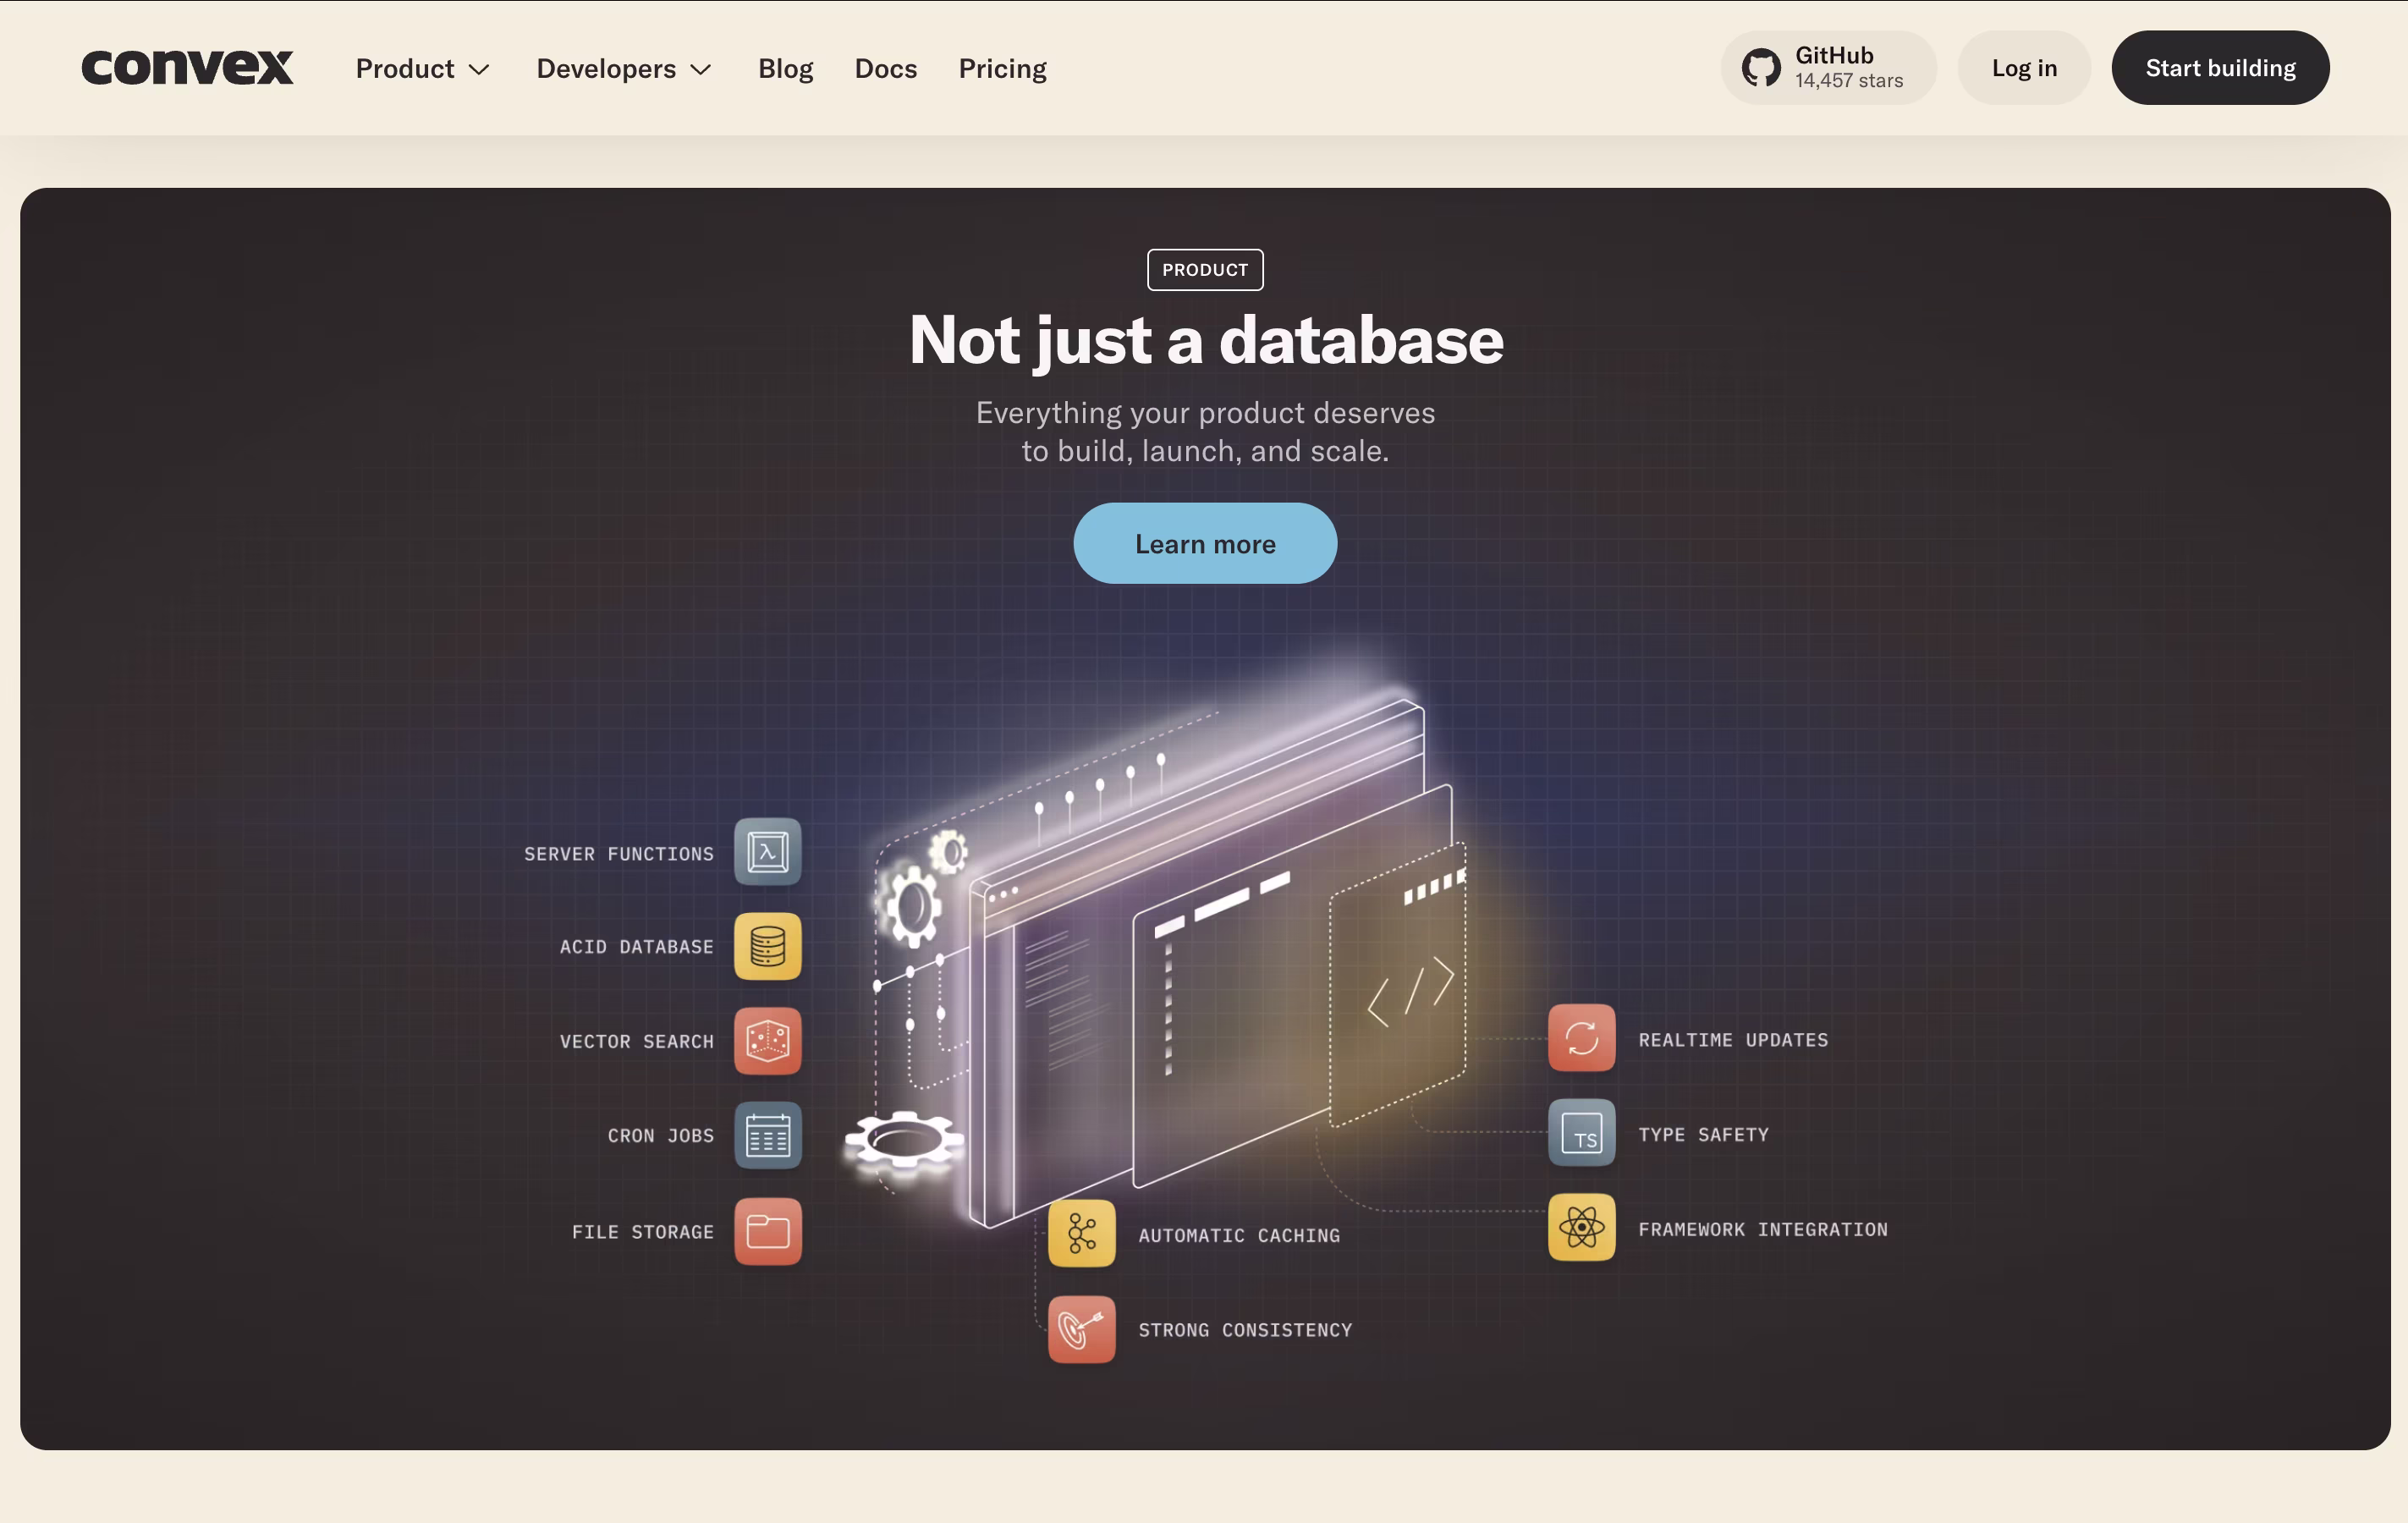Expand the Product dropdown menu
Image resolution: width=2408 pixels, height=1523 pixels.
pyautogui.click(x=422, y=68)
